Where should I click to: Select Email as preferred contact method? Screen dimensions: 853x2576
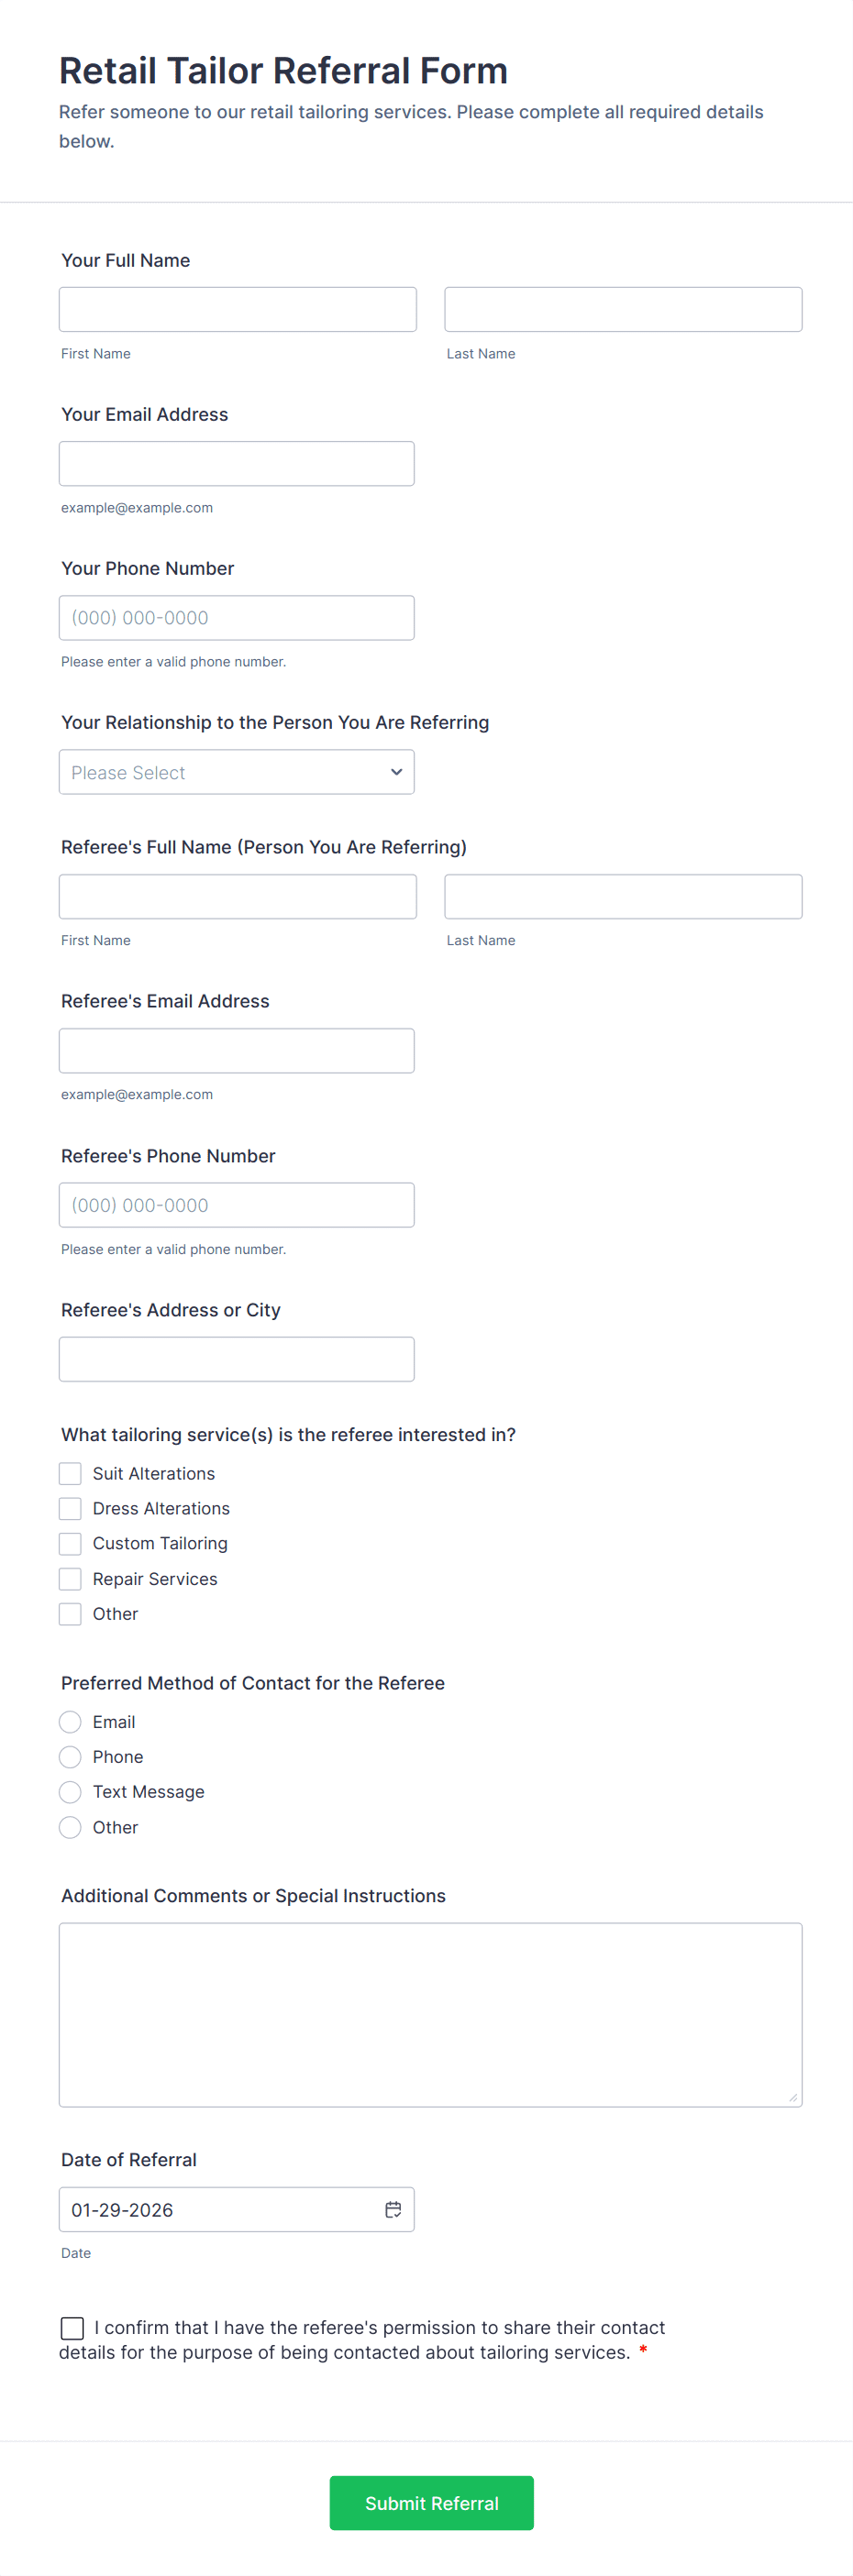70,1721
